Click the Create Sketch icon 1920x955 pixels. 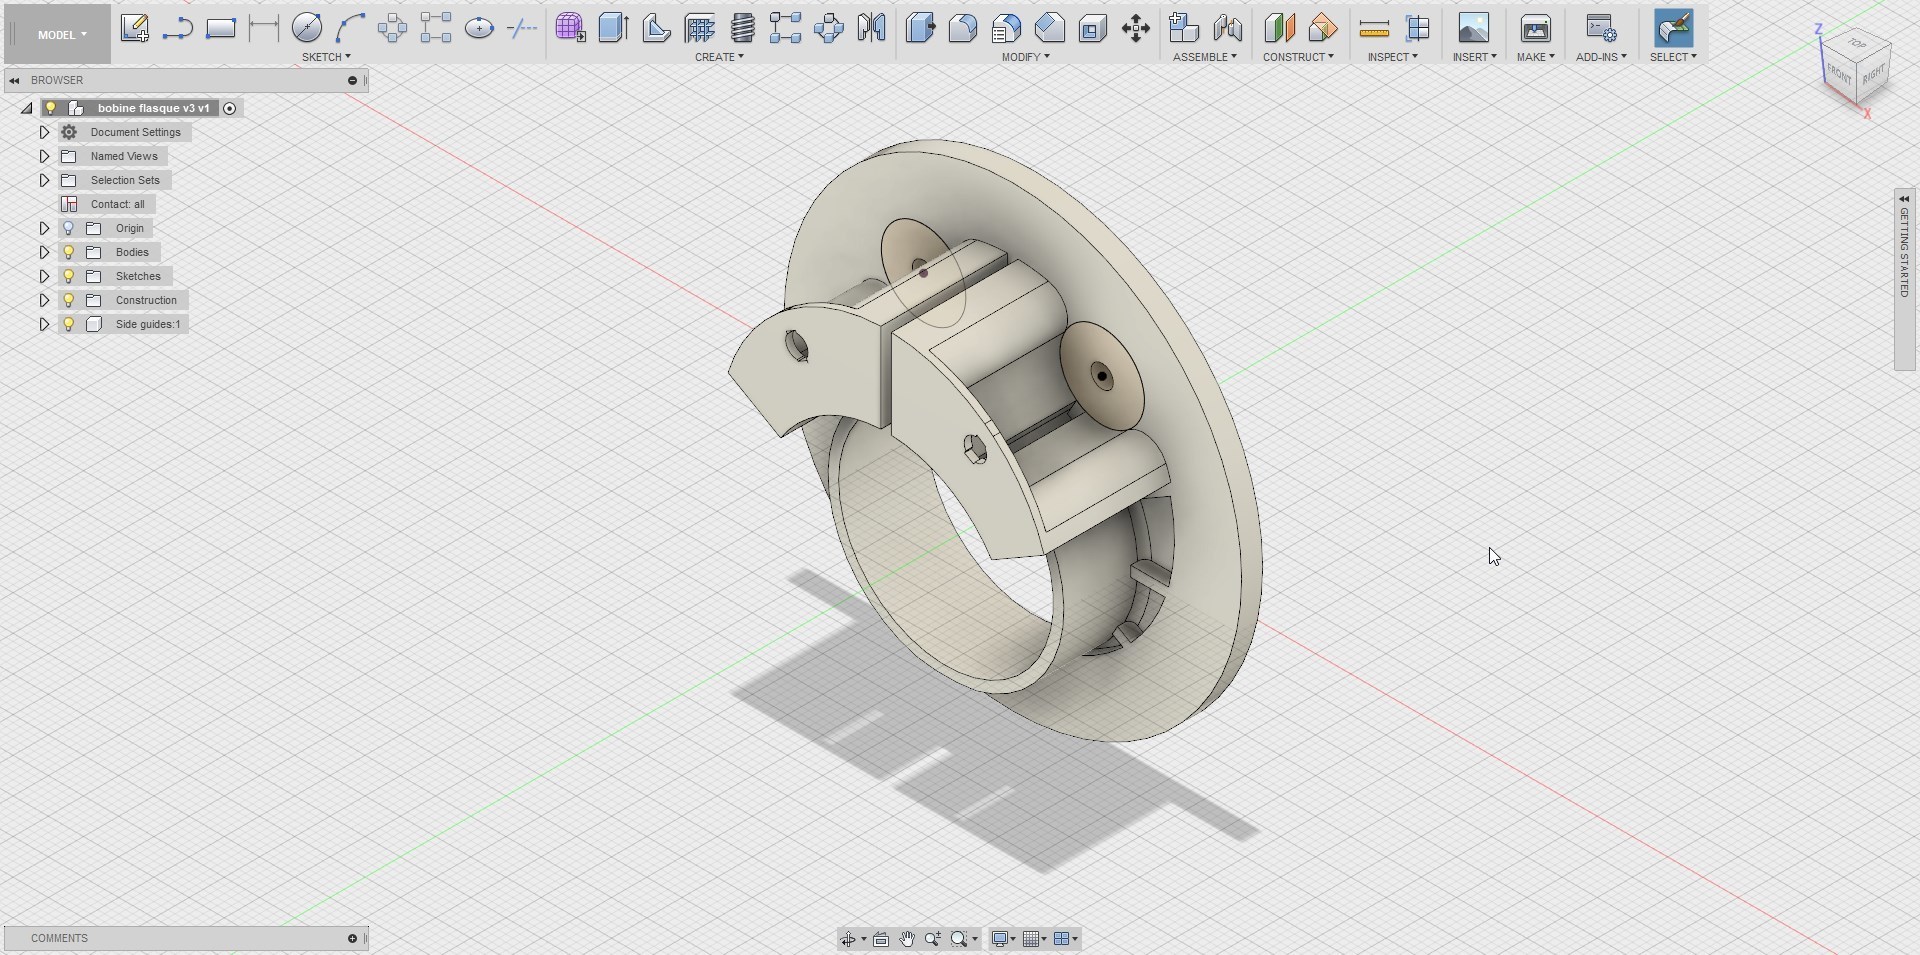point(134,28)
